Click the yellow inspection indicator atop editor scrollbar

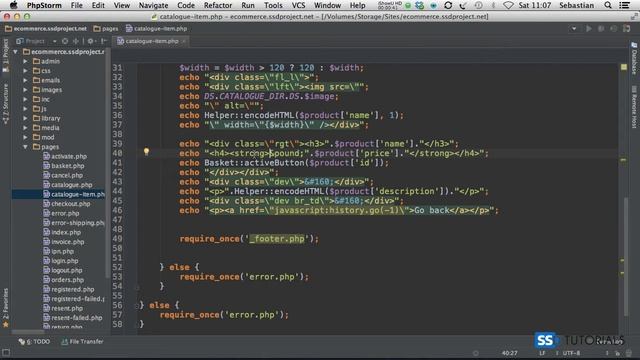coord(624,67)
